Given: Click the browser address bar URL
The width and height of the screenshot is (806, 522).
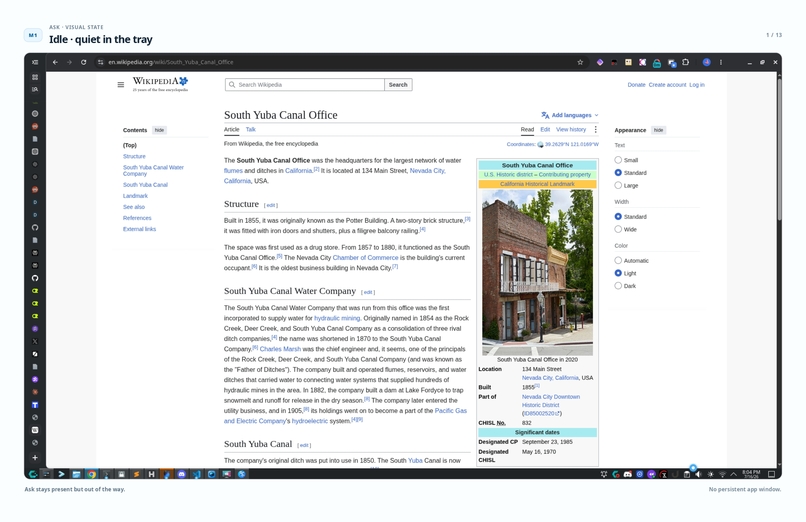Looking at the screenshot, I should [171, 62].
